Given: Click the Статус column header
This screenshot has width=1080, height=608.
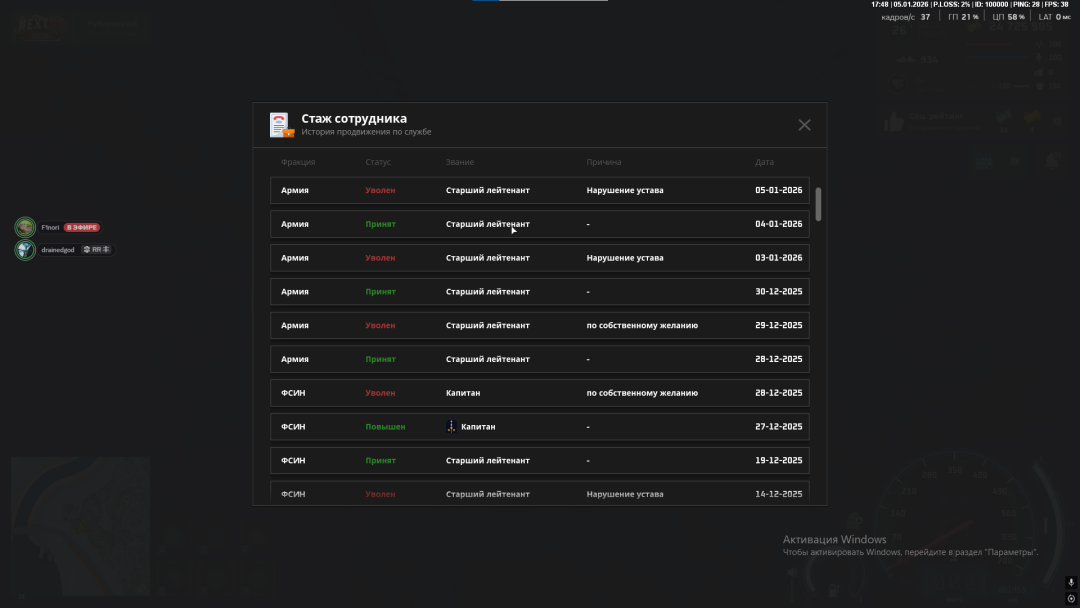Looking at the screenshot, I should click(378, 162).
